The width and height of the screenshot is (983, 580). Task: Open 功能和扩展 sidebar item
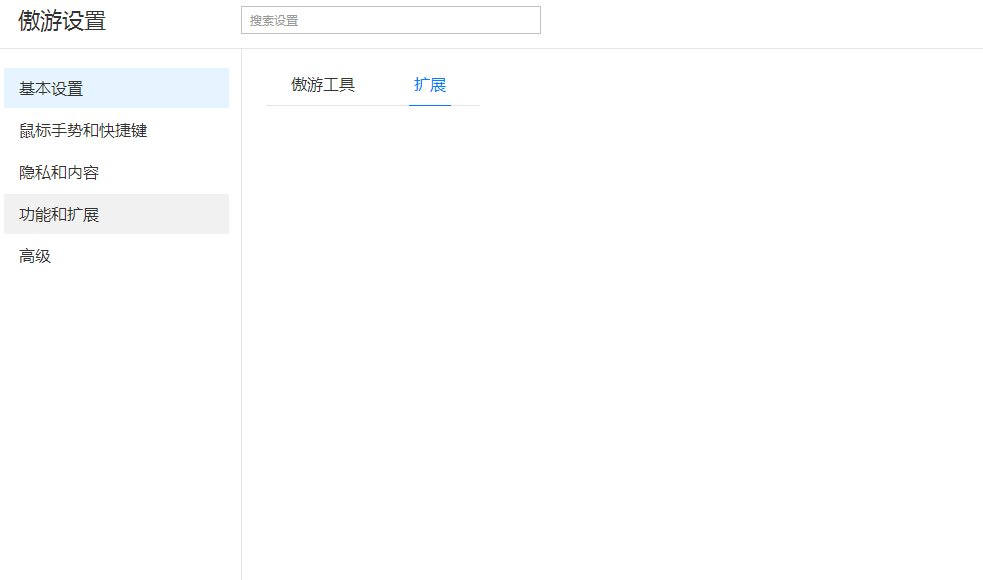tap(117, 214)
